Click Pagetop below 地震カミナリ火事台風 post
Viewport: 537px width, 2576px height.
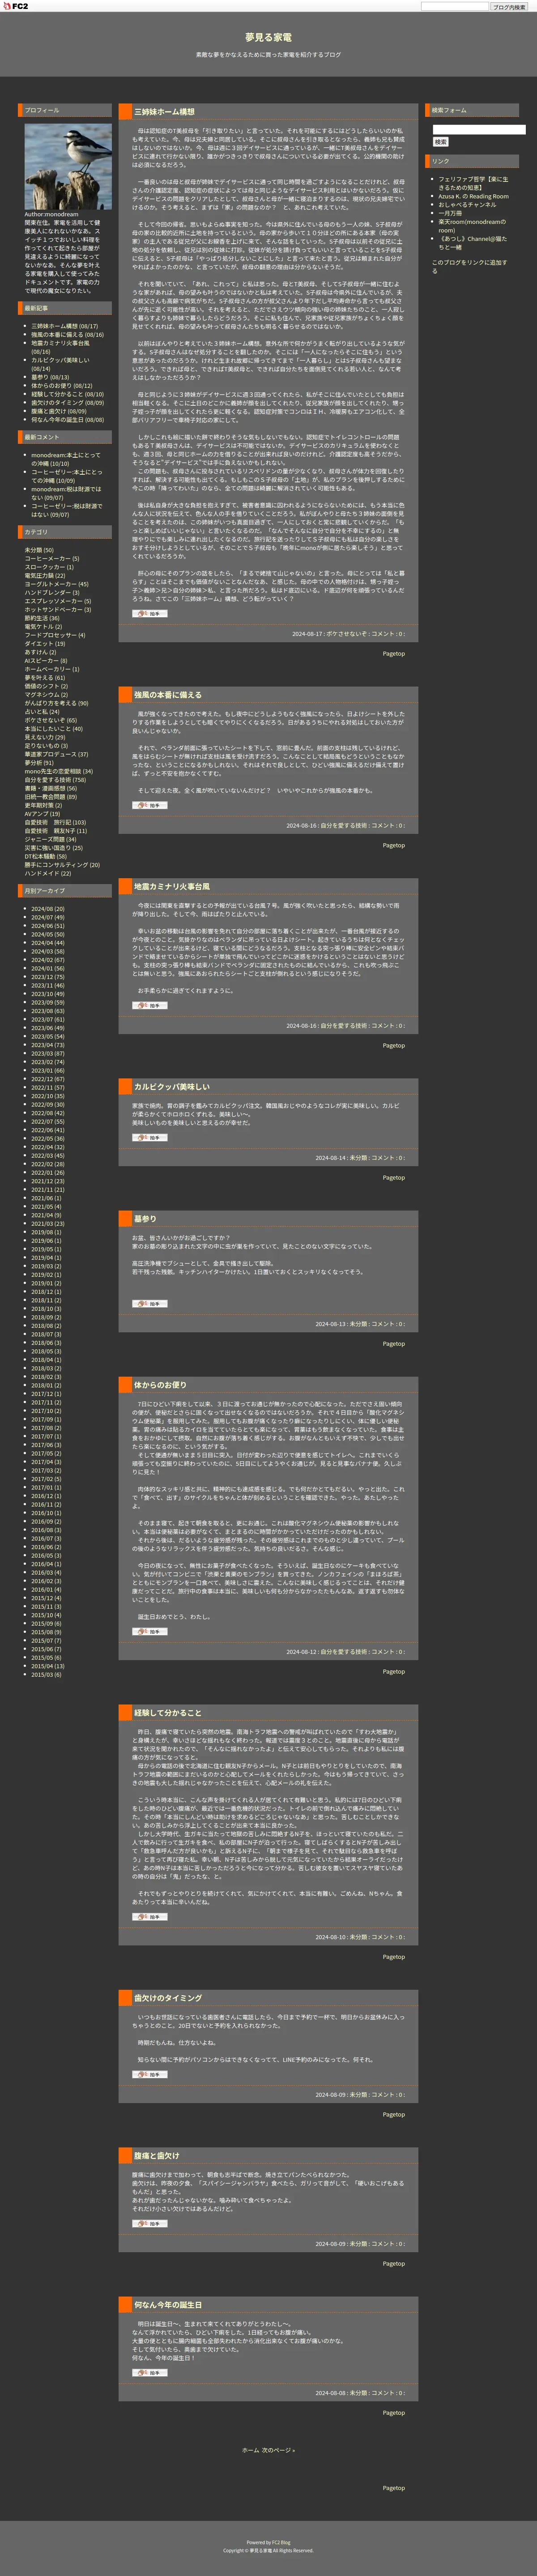[394, 1046]
